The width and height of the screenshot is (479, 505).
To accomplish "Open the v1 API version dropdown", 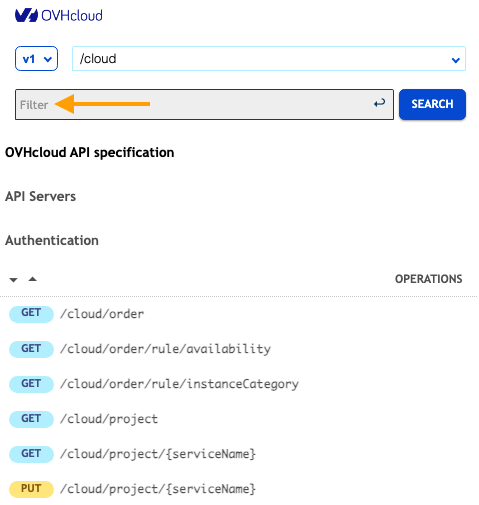I will 36,59.
